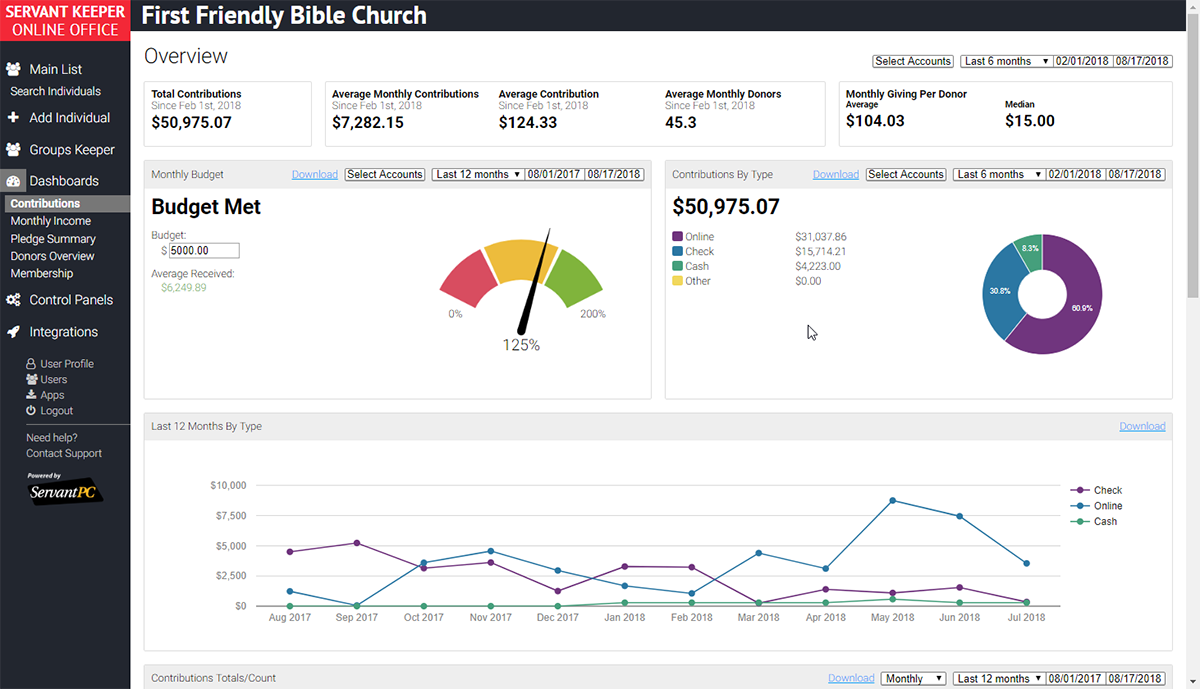1200x689 pixels.
Task: Click the Add Individual plus icon
Action: click(x=14, y=117)
